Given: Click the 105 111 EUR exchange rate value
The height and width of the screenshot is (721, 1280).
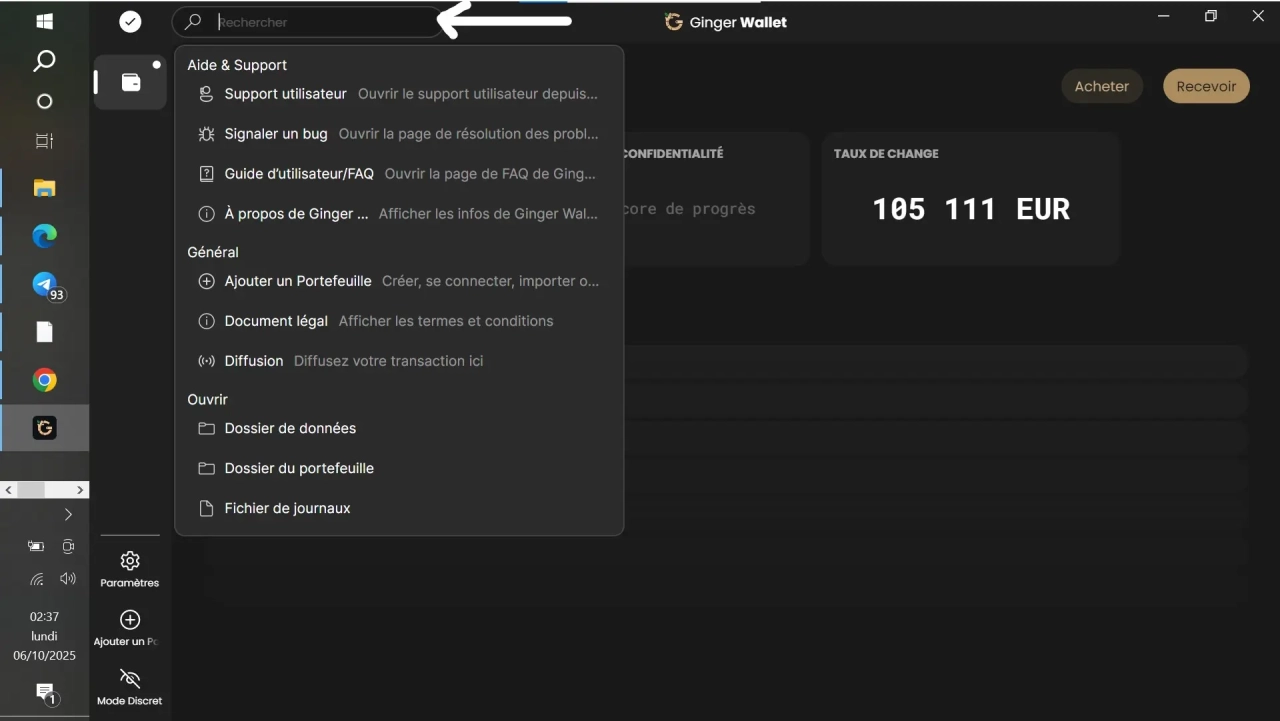Looking at the screenshot, I should pyautogui.click(x=971, y=209).
